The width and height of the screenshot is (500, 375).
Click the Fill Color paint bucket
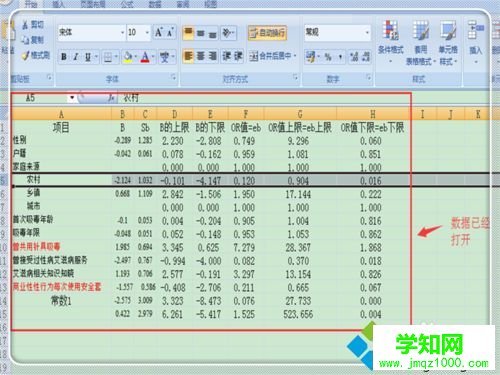click(128, 57)
